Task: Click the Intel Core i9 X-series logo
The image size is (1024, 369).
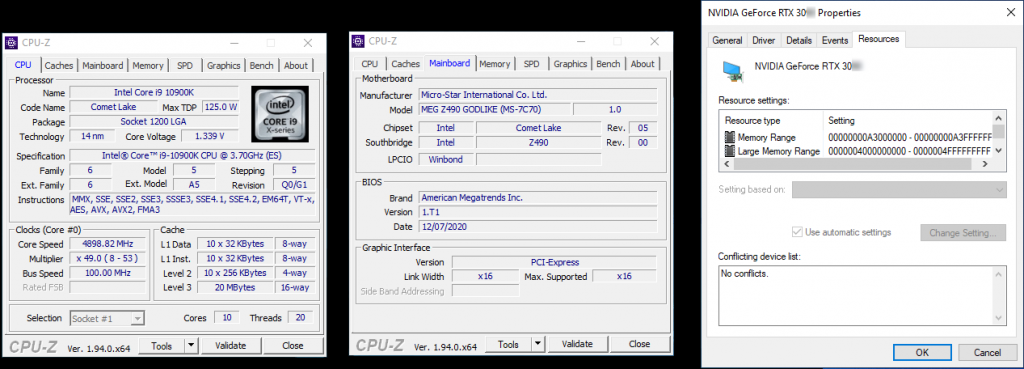Action: 279,114
